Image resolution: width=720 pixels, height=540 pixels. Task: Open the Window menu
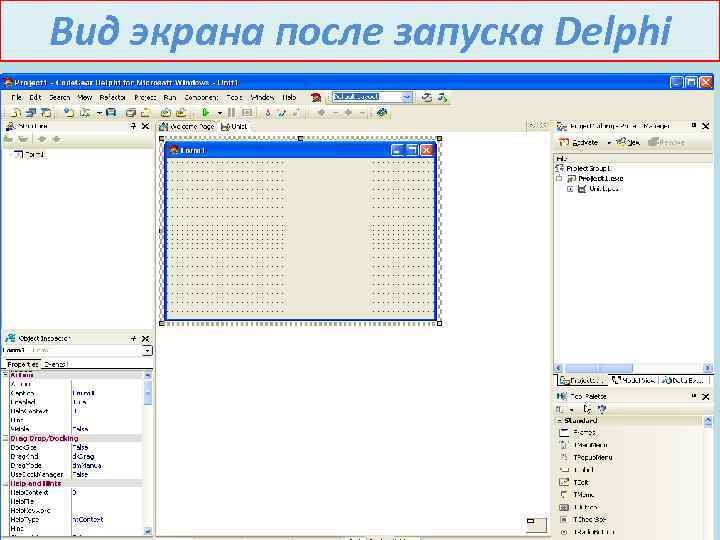point(262,97)
